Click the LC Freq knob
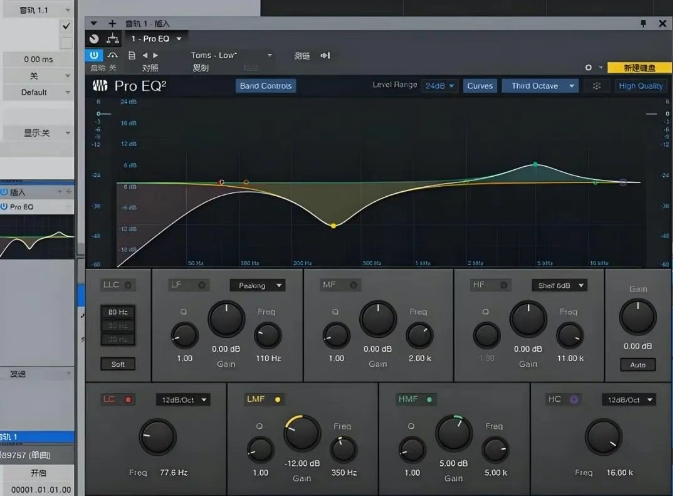673x496 pixels. click(x=158, y=437)
